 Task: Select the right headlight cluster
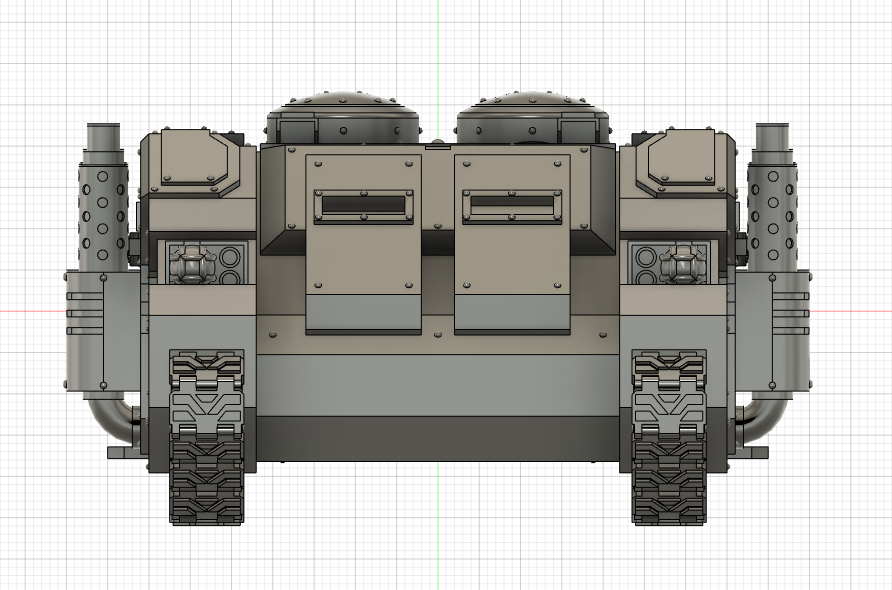[668, 263]
